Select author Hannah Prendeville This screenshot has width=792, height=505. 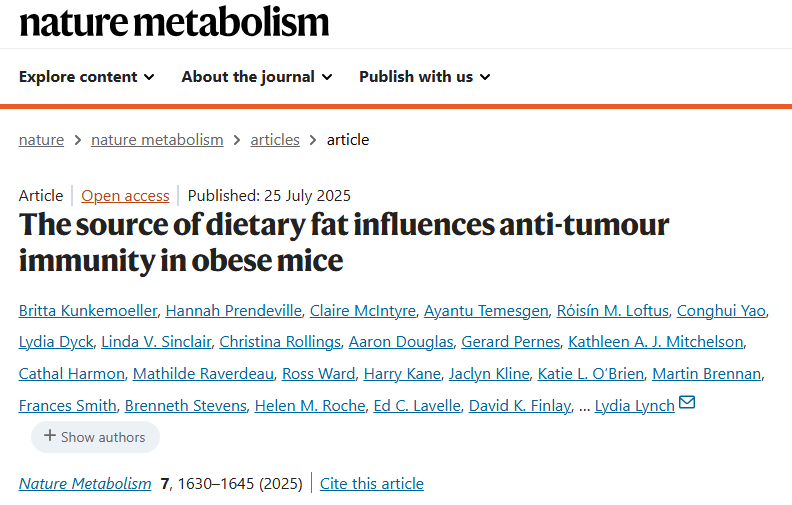tap(232, 311)
